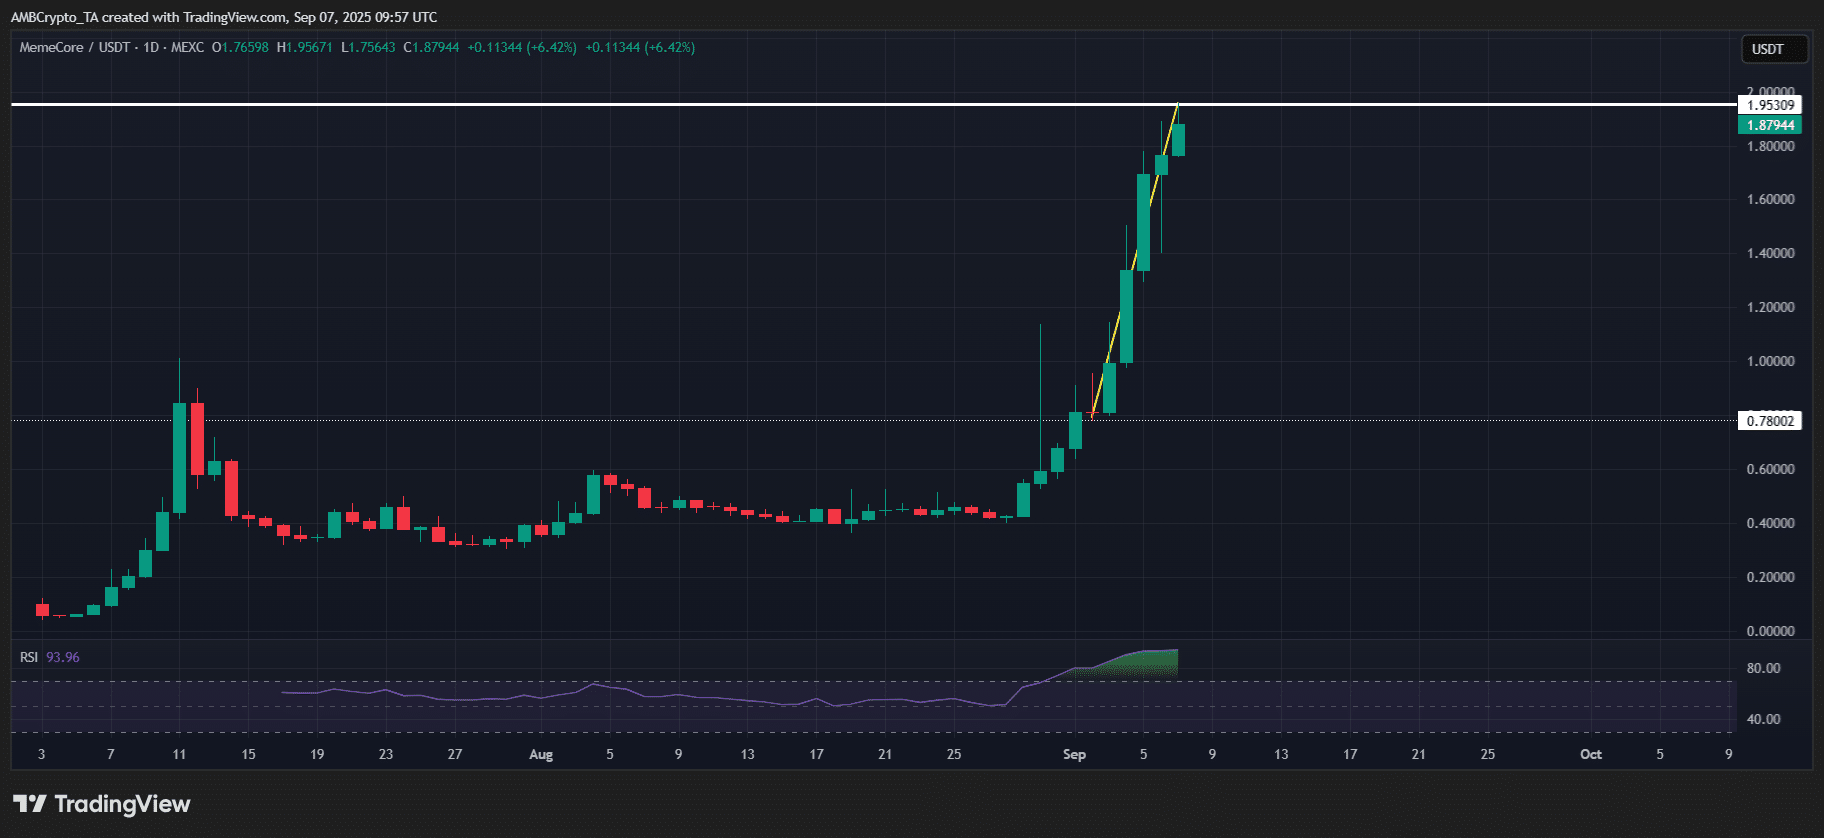This screenshot has width=1824, height=838.
Task: Click the 1.95309 price line label
Action: tap(1769, 105)
